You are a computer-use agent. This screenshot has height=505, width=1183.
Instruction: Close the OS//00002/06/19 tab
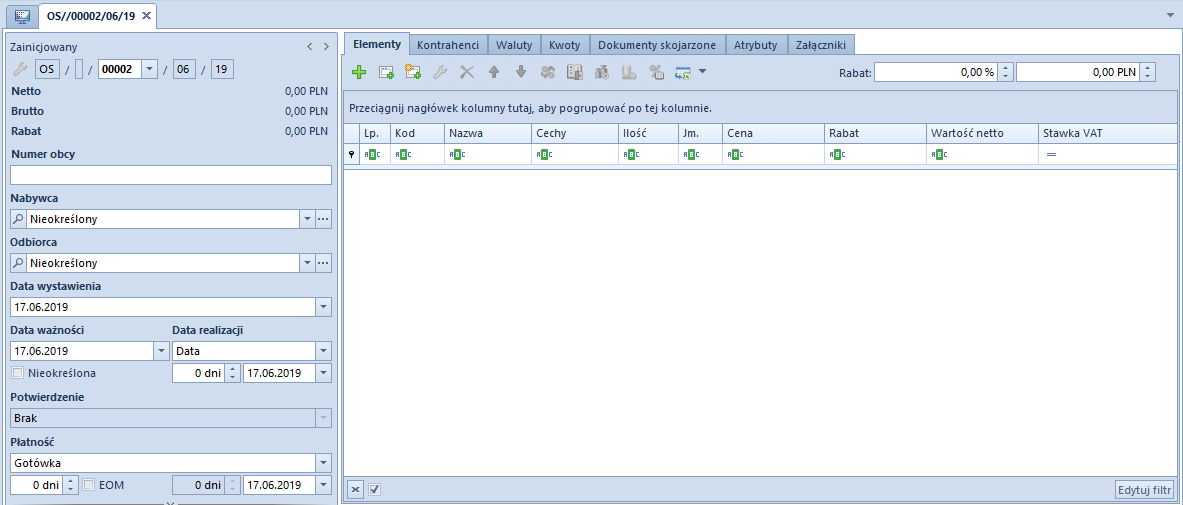[146, 15]
